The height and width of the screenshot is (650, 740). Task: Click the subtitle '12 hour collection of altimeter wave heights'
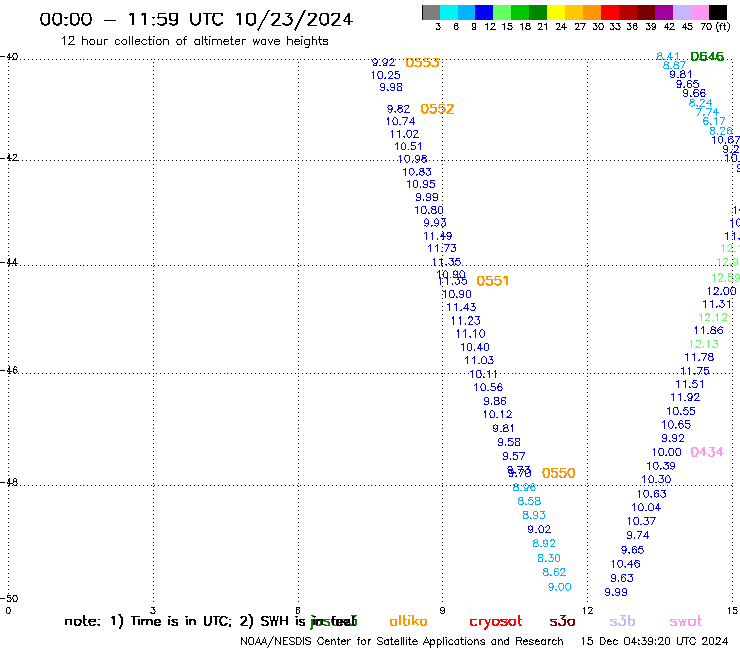(x=194, y=41)
